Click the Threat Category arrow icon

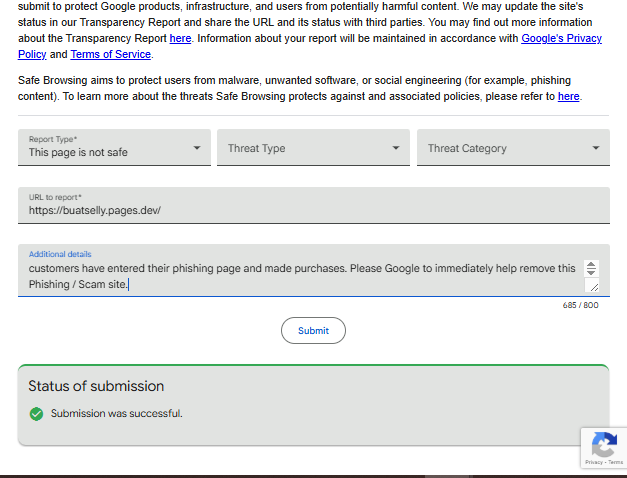pos(596,148)
